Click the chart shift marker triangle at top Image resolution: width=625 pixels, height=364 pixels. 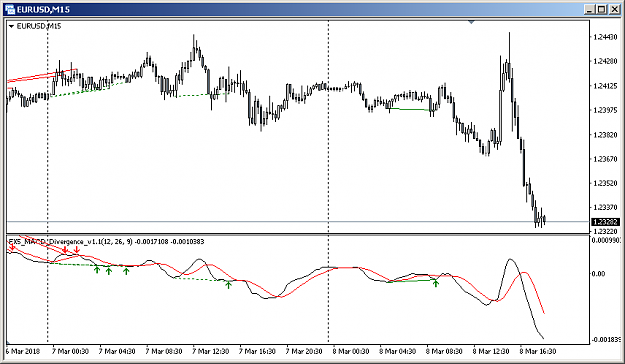[472, 22]
